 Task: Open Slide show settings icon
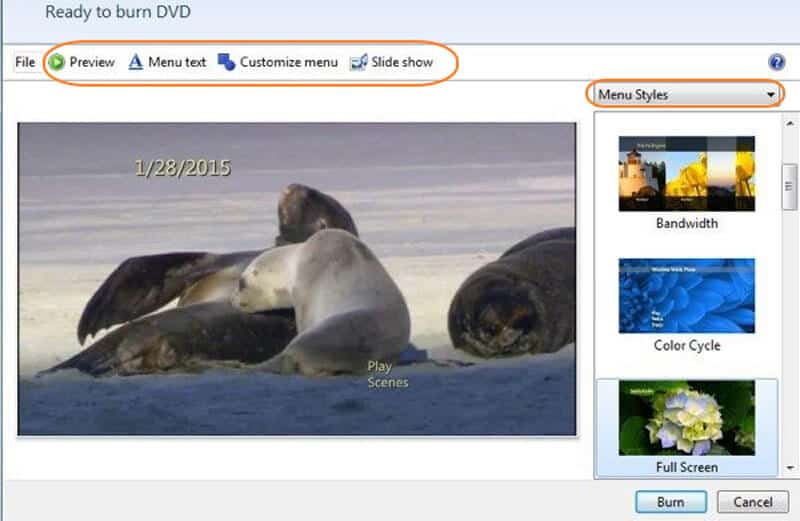coord(359,62)
